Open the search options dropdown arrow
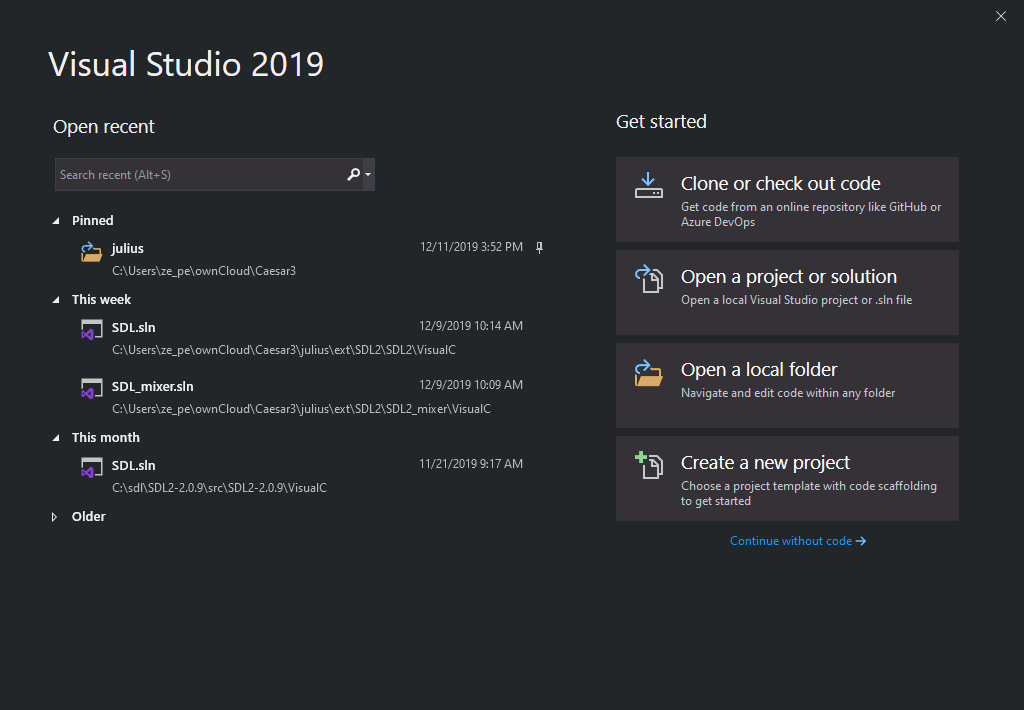 [368, 174]
